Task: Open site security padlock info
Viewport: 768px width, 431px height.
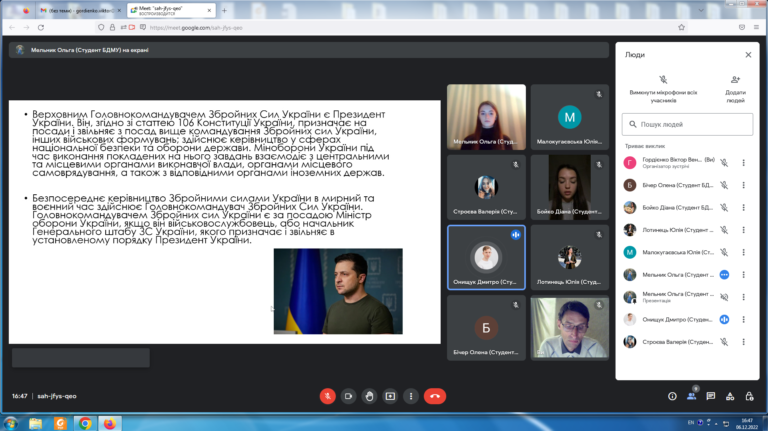Action: tap(112, 27)
